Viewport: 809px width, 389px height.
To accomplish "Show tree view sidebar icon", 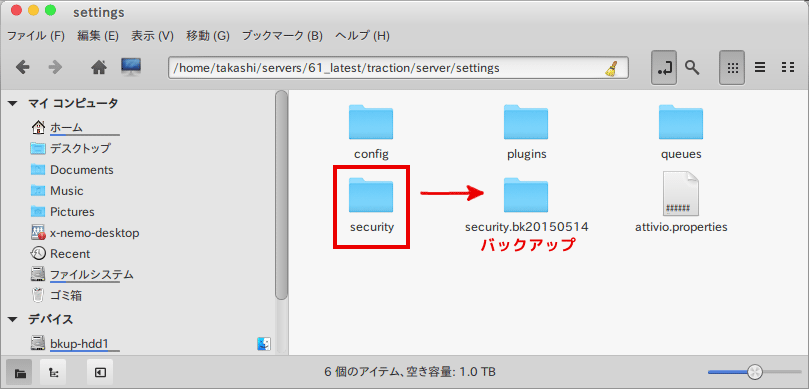I will (x=53, y=371).
